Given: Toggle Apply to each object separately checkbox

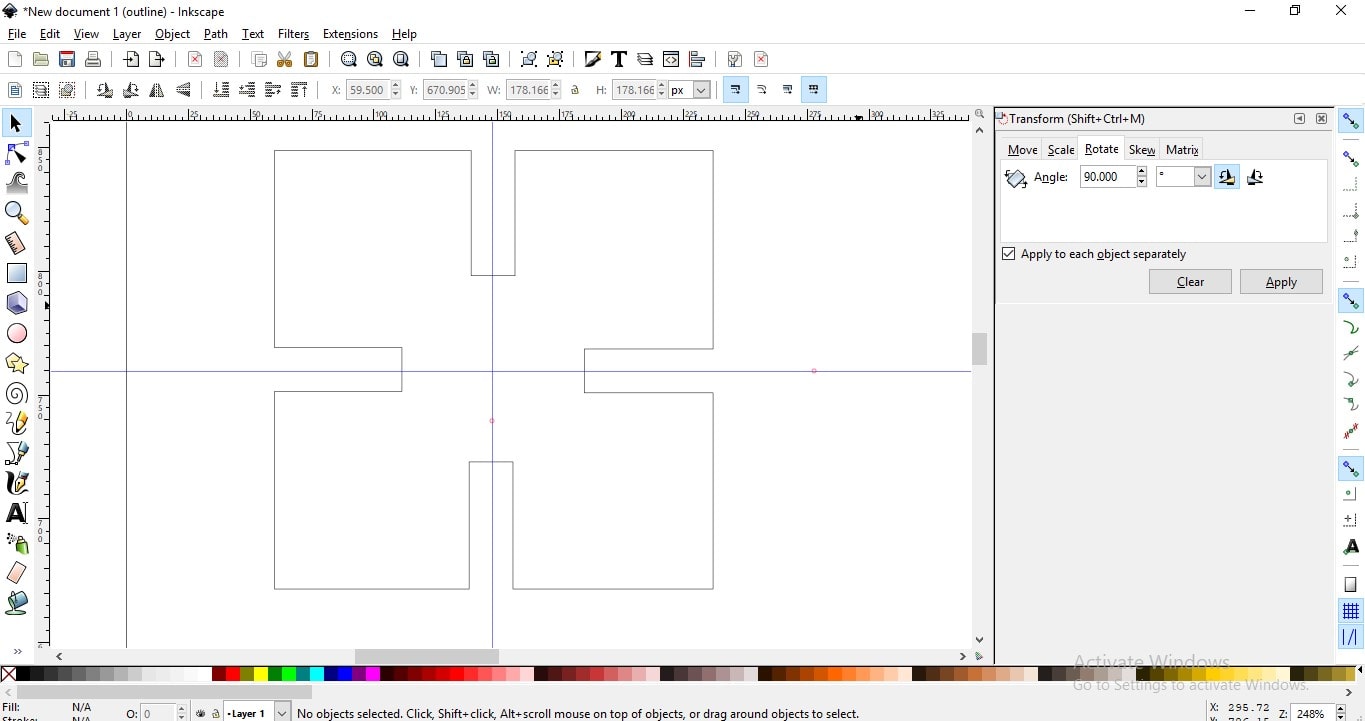Looking at the screenshot, I should point(1009,254).
